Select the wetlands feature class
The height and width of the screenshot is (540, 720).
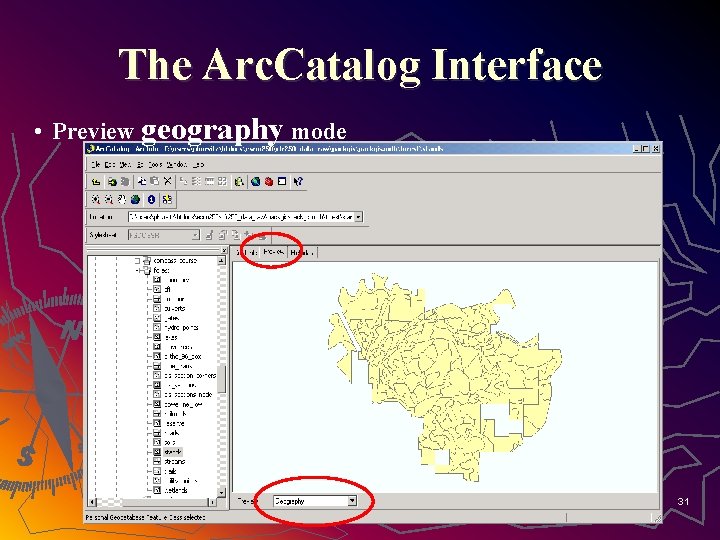[176, 490]
